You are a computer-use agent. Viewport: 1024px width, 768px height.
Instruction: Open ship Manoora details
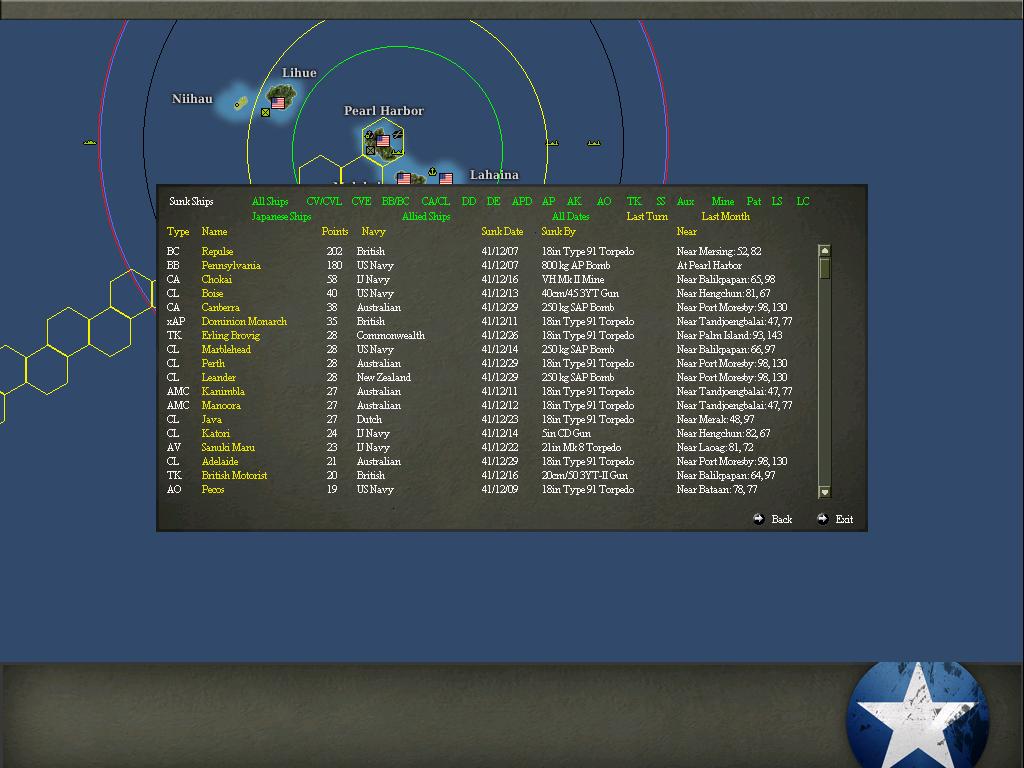221,406
